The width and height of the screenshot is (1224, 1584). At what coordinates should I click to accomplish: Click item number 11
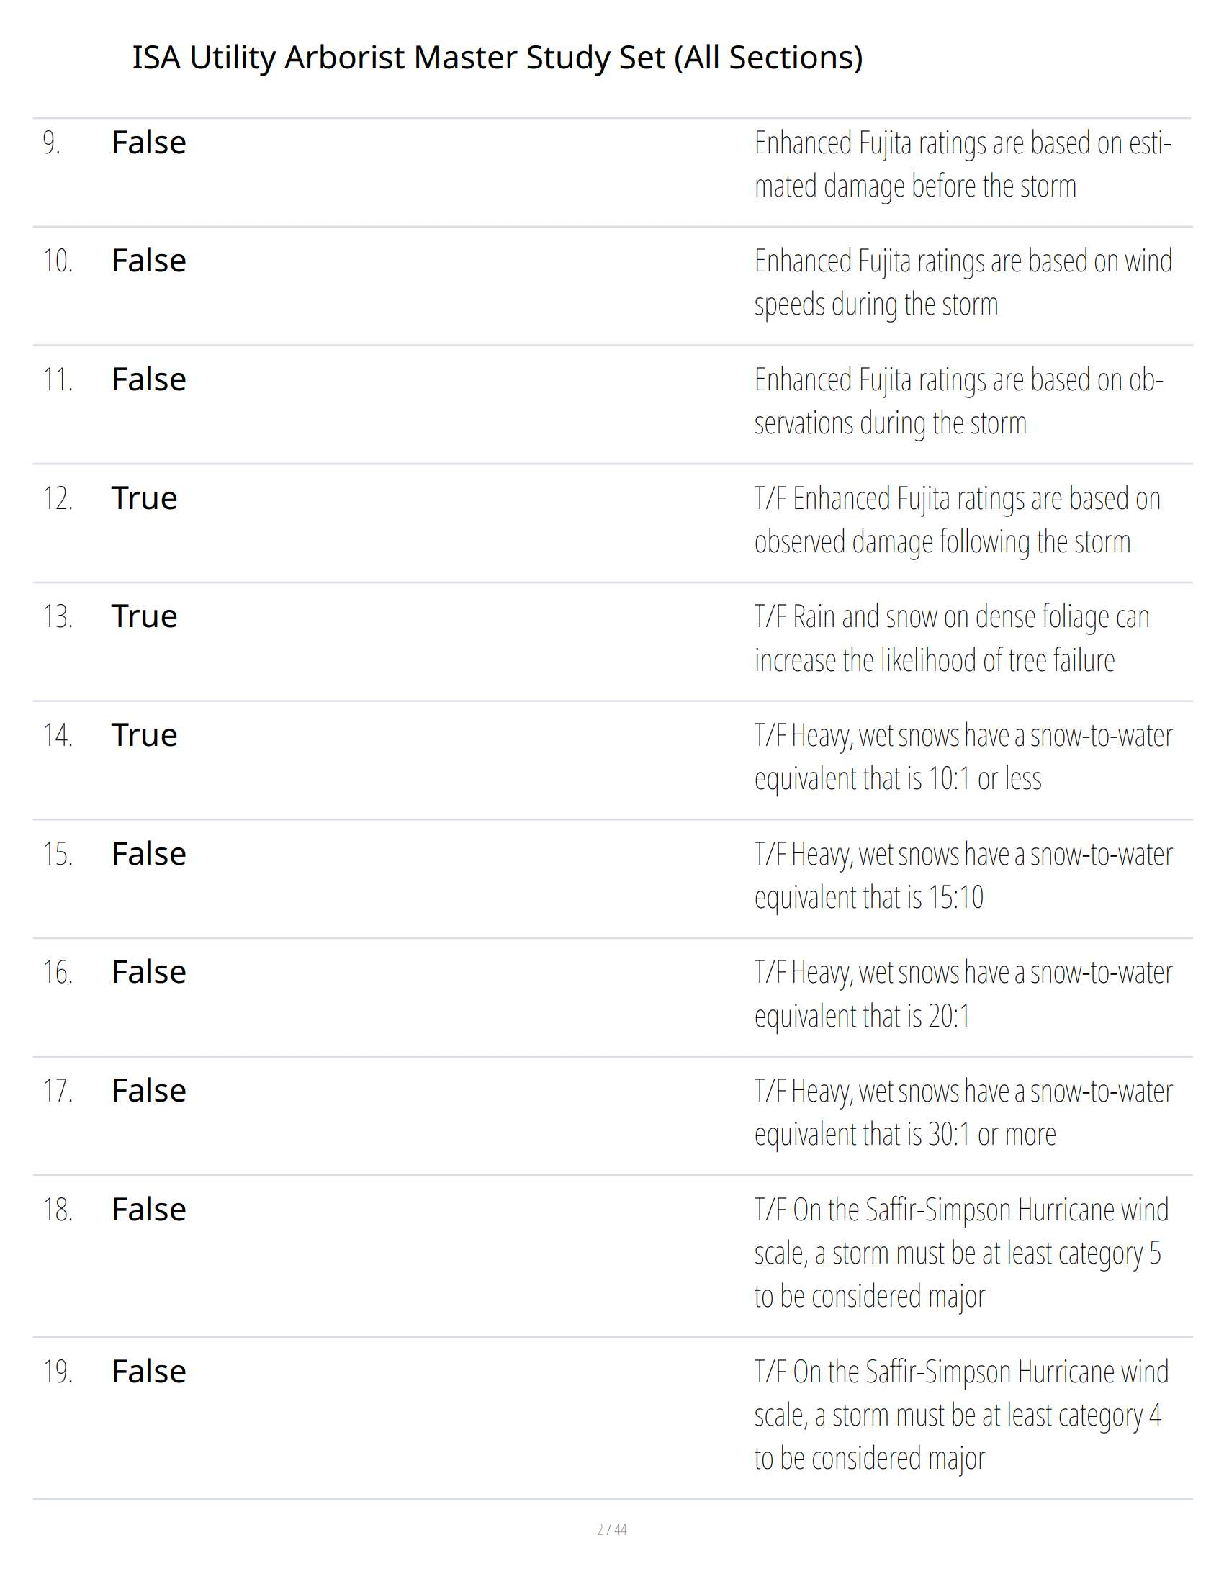[x=57, y=380]
